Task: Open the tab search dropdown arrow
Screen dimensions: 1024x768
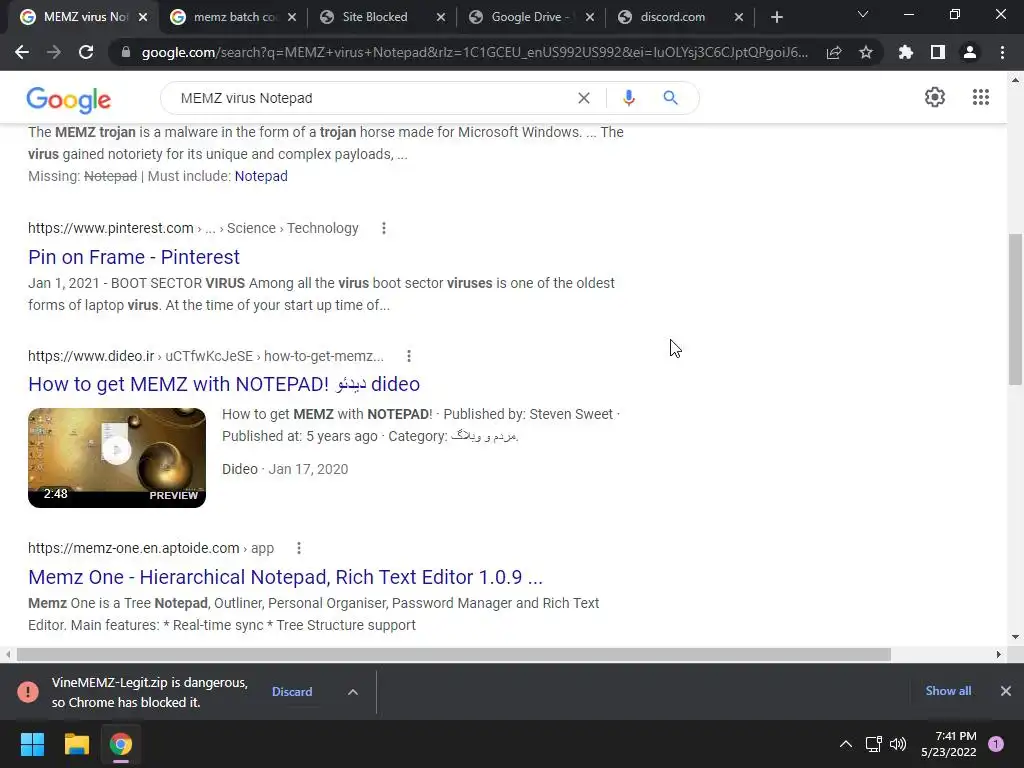Action: click(863, 14)
